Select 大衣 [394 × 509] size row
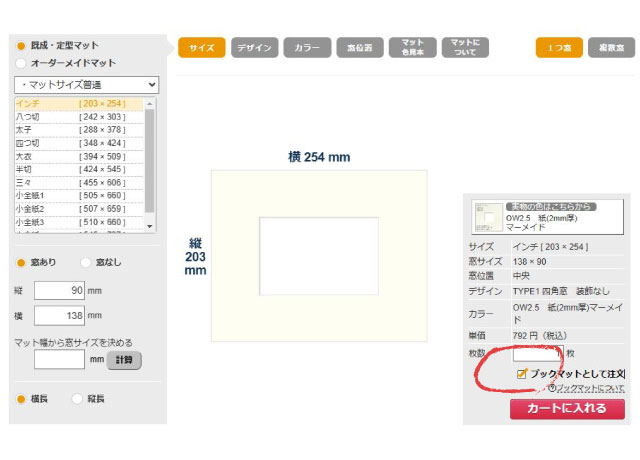The image size is (640, 460). coord(79,156)
